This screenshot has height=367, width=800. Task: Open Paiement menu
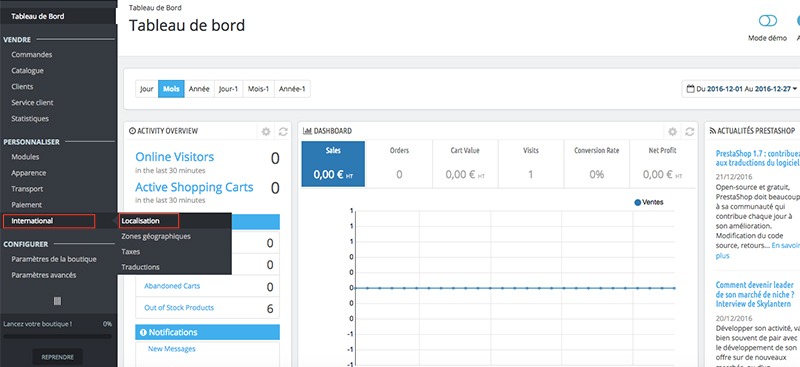click(27, 205)
